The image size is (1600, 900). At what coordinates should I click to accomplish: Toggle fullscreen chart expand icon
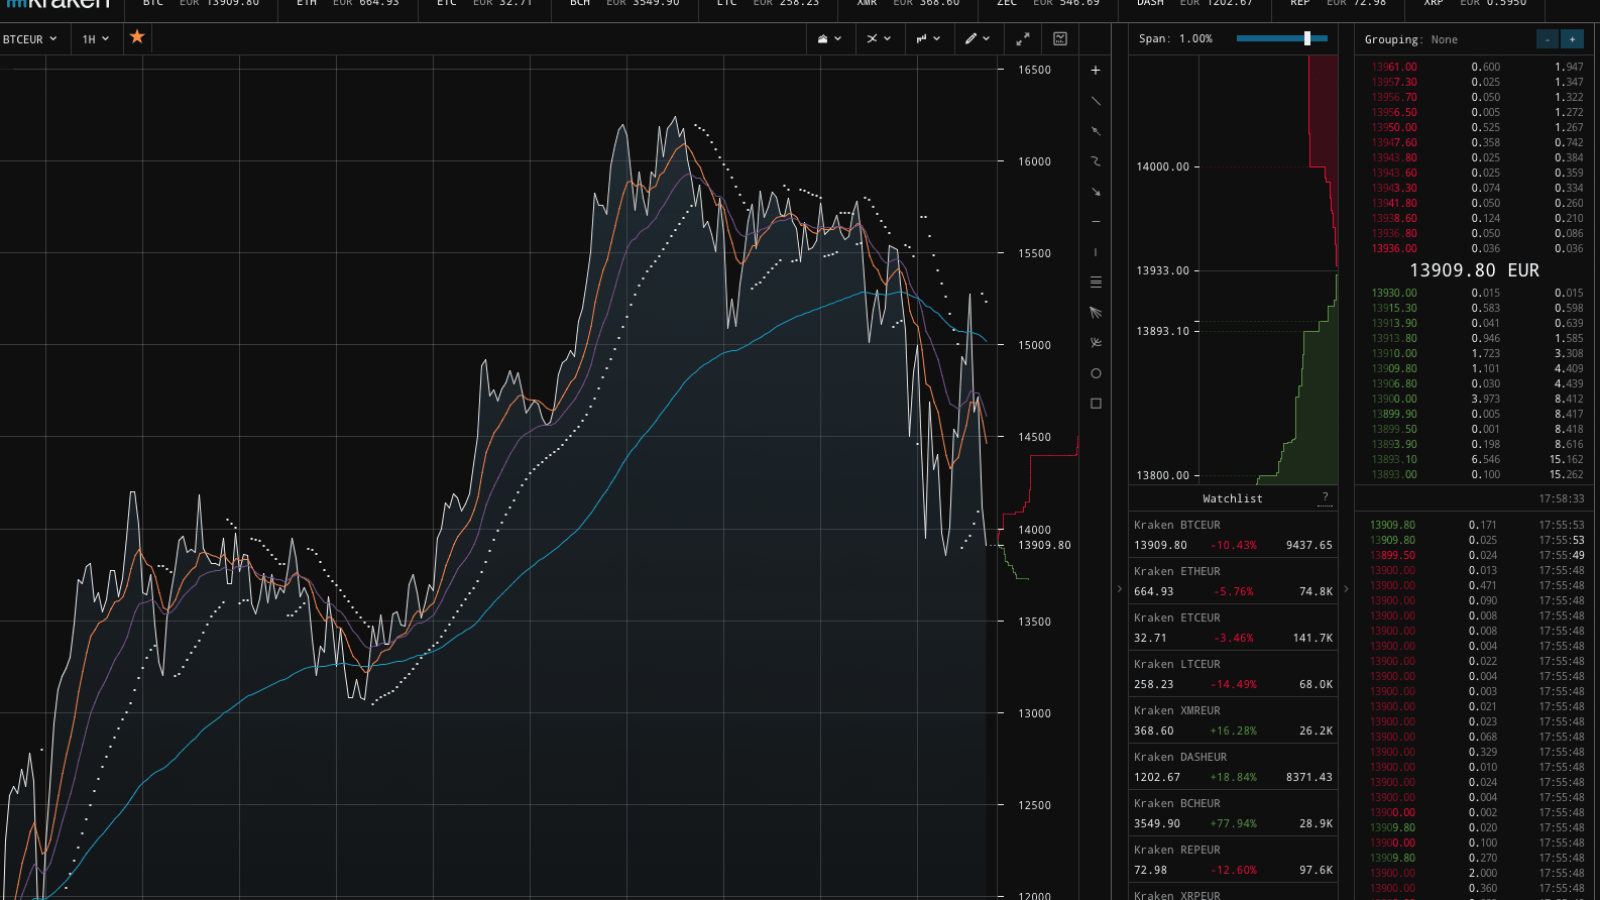point(1022,39)
